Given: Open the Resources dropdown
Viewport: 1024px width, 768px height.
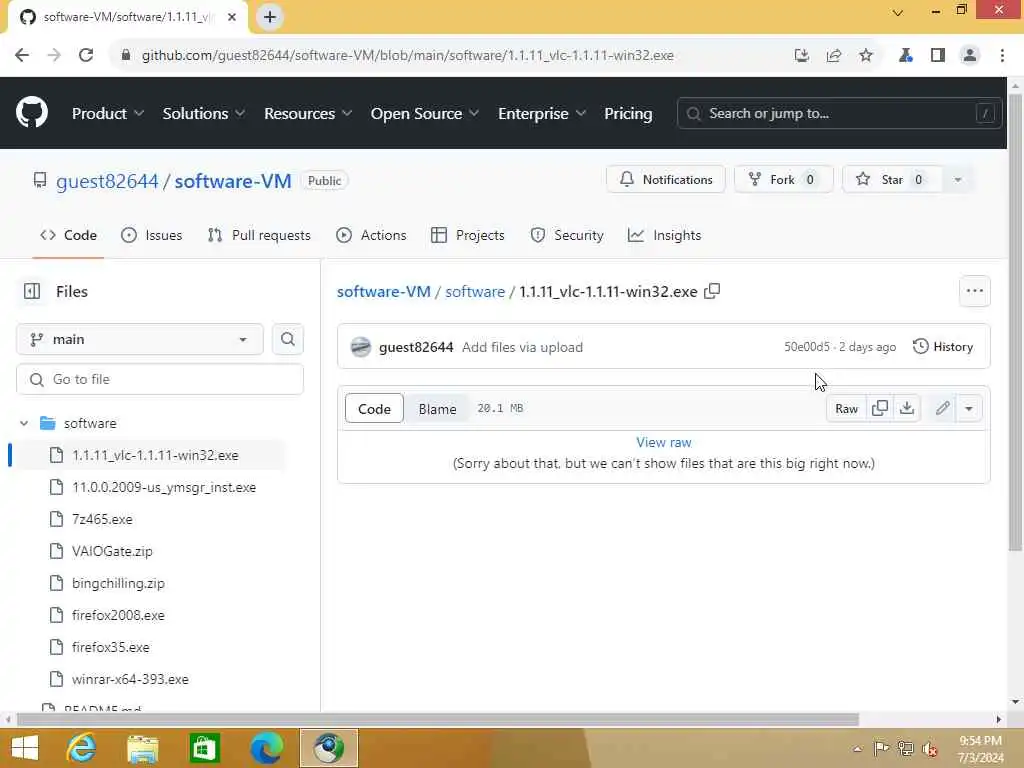Looking at the screenshot, I should point(308,114).
